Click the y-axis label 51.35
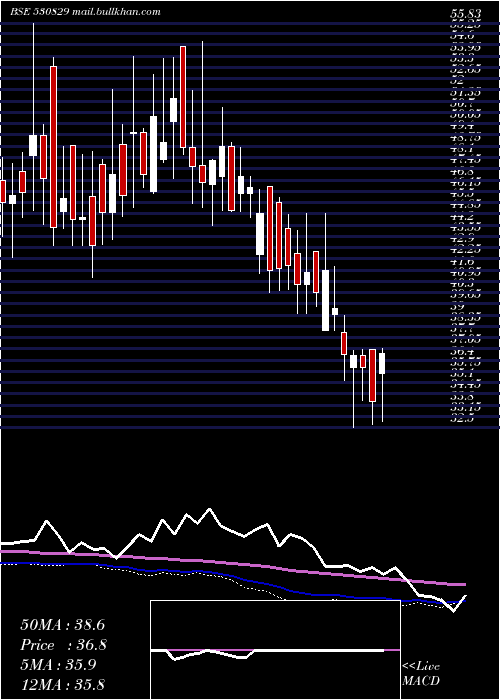Screen dimensions: 500x700 pos(465,93)
